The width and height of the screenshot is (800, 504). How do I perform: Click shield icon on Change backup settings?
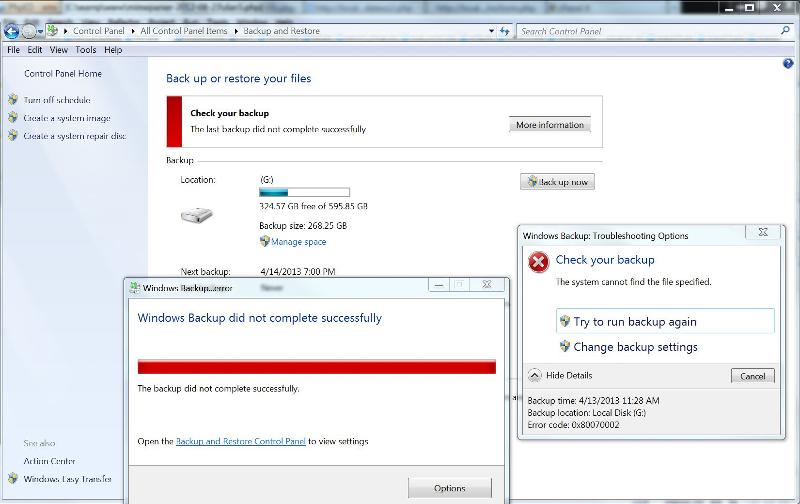tap(565, 347)
